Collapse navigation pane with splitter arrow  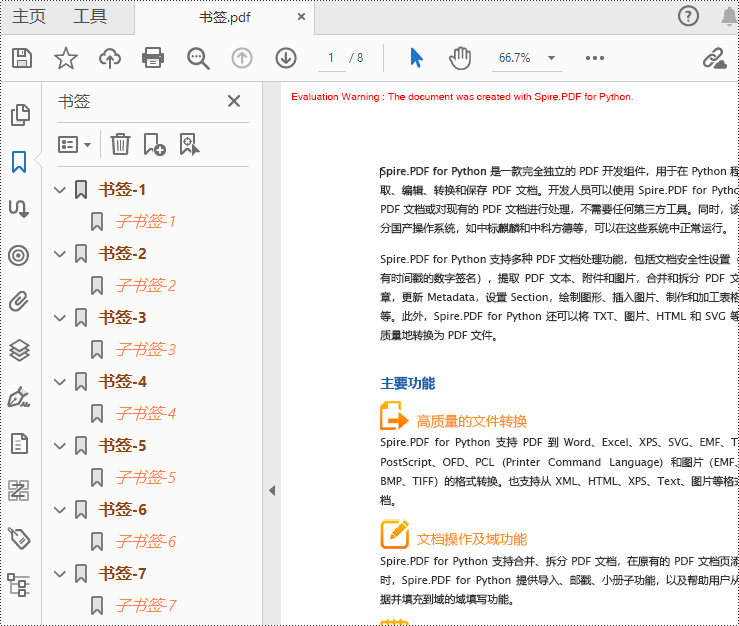pyautogui.click(x=272, y=491)
